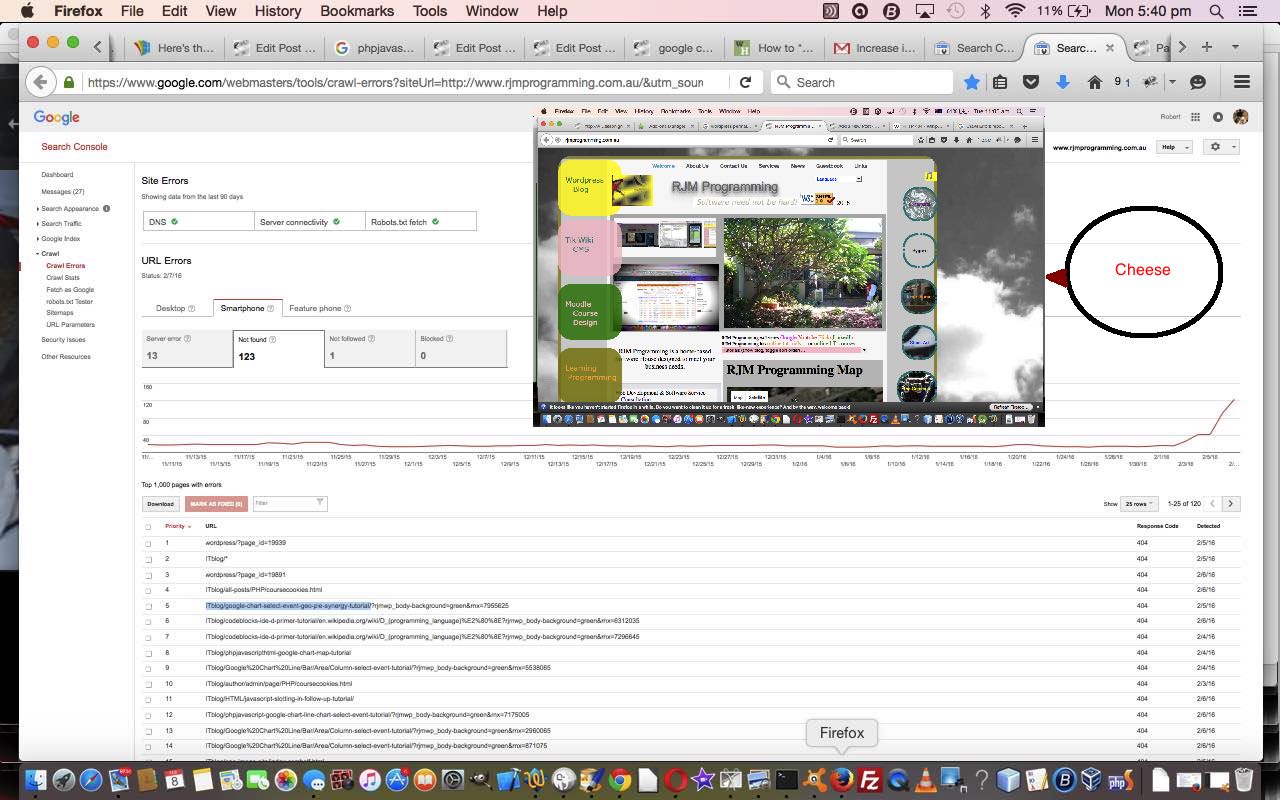Click the chat smiley icon in toolbar
The image size is (1280, 800).
coord(1198,82)
